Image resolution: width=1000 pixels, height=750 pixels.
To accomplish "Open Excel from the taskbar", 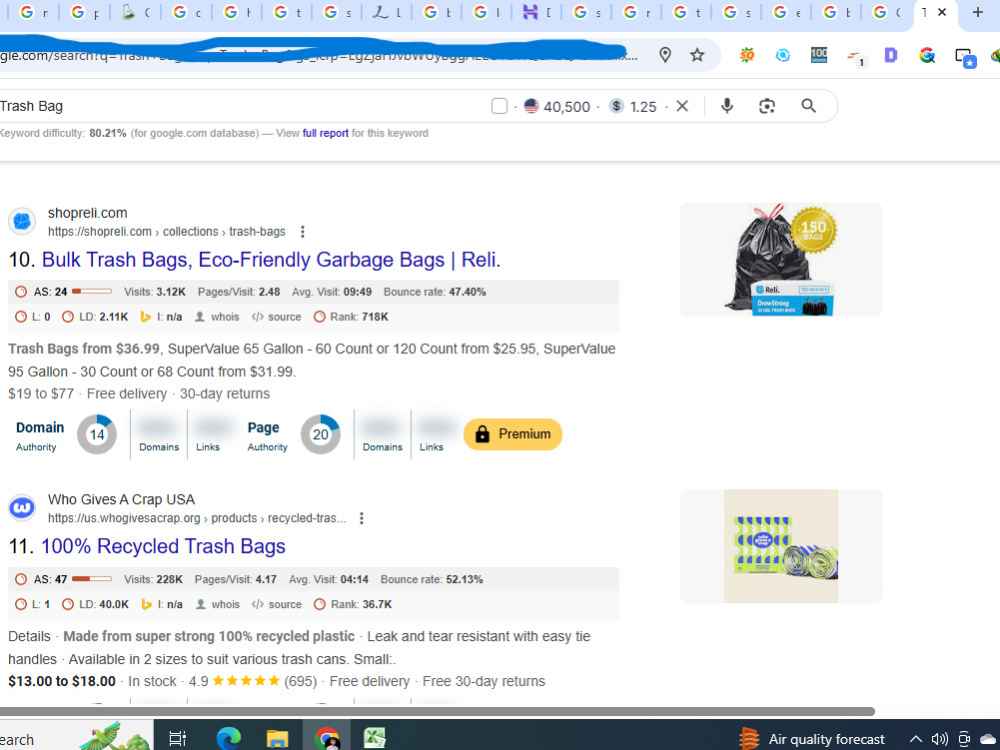I will [375, 739].
